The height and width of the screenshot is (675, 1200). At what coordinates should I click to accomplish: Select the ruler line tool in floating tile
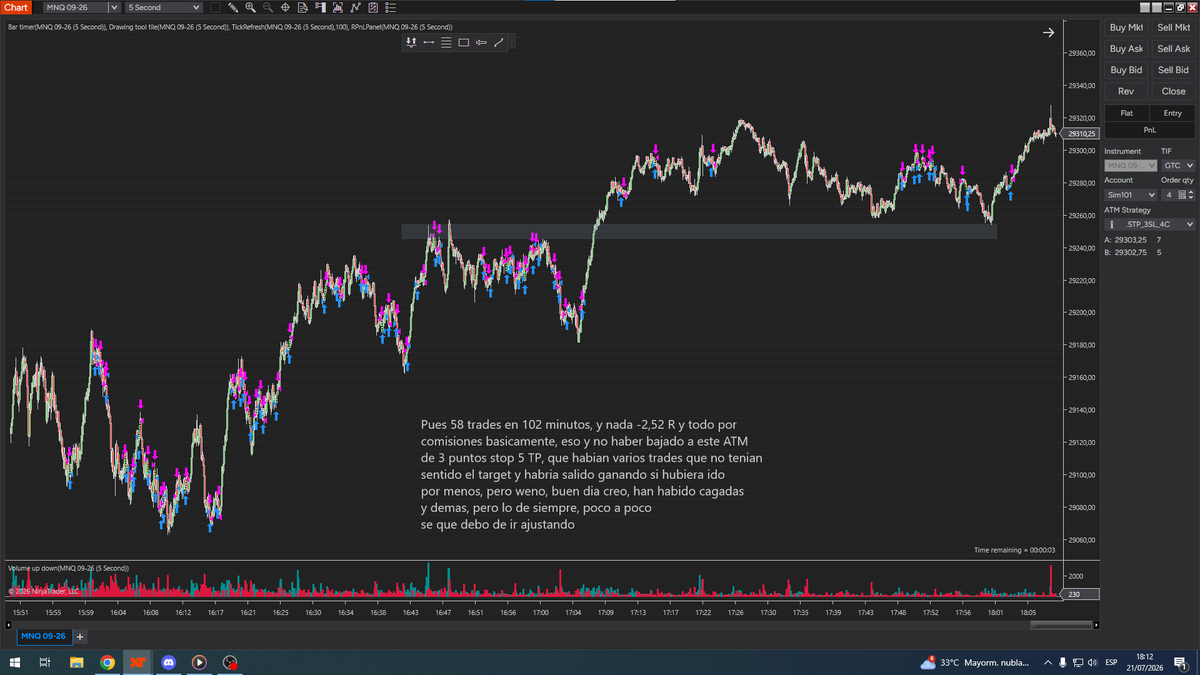pyautogui.click(x=429, y=42)
